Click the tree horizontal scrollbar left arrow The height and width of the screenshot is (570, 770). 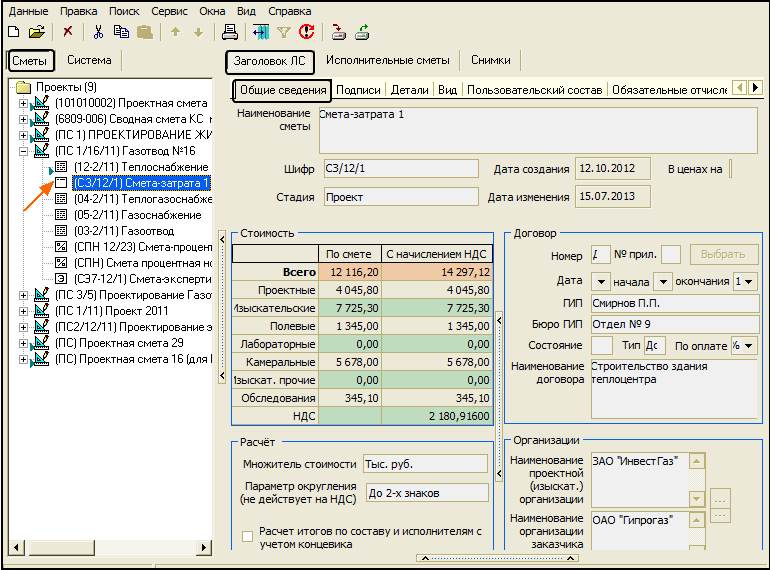(x=16, y=547)
